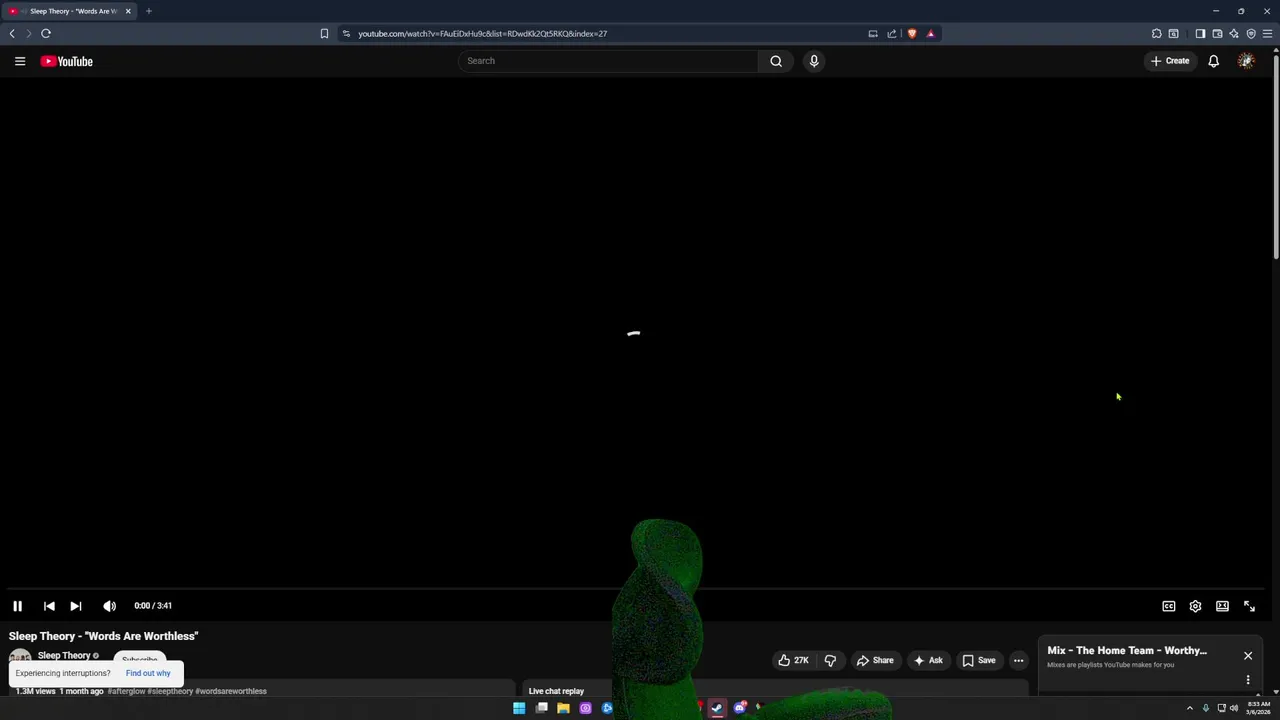The image size is (1280, 720).
Task: Bookmark this page icon
Action: [x=324, y=33]
